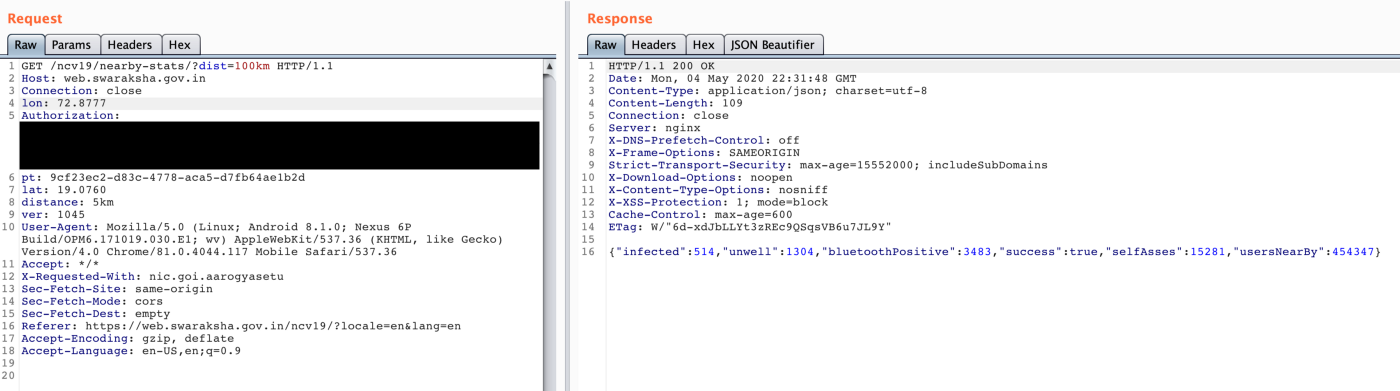Click the ver: 1045 header line
The image size is (1400, 391).
[53, 214]
